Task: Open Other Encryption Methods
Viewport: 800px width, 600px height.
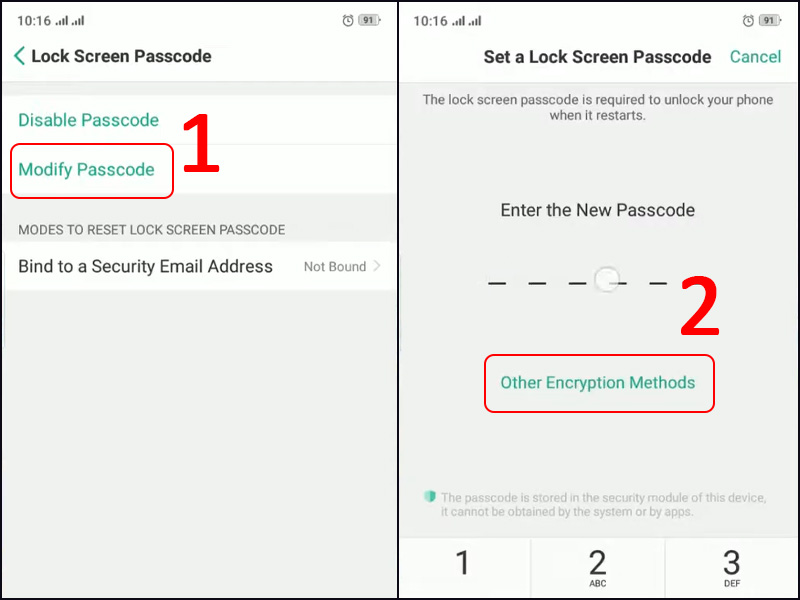Action: (598, 383)
